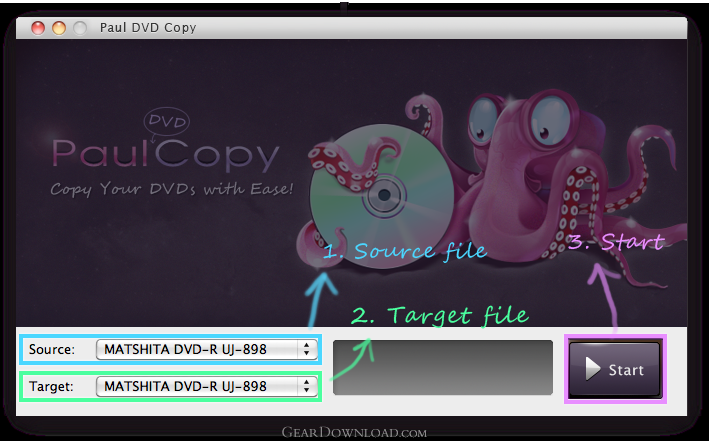This screenshot has width=710, height=441.
Task: Click the DVD disc artwork
Action: pos(382,196)
